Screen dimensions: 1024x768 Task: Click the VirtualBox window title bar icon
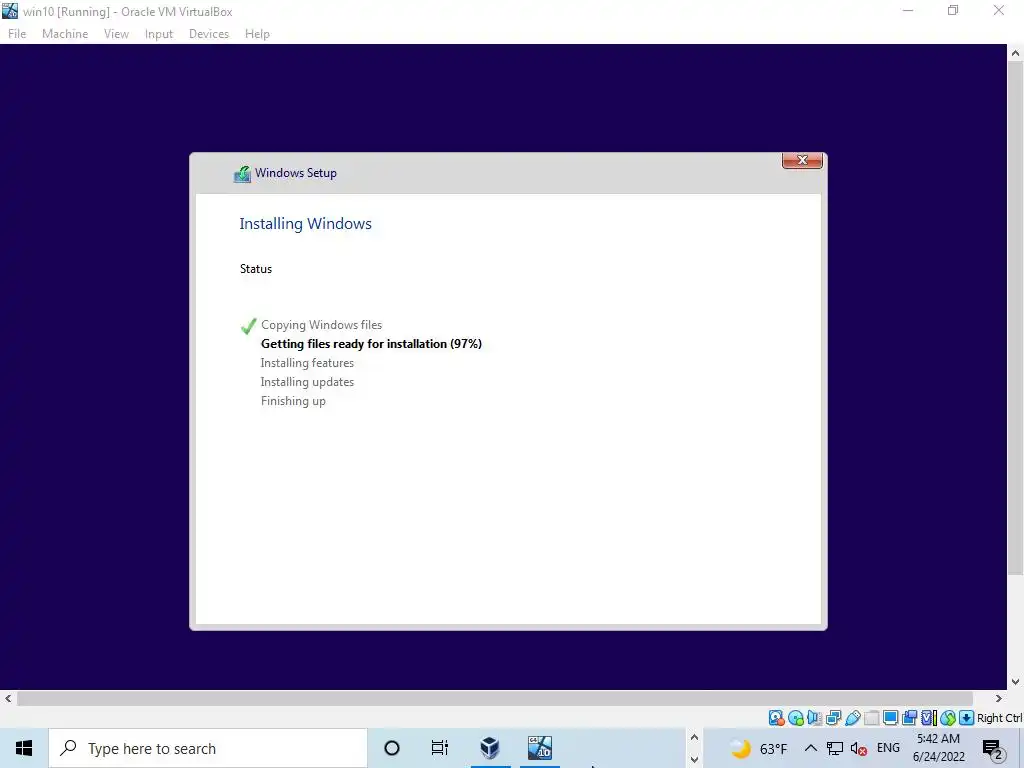click(x=10, y=10)
